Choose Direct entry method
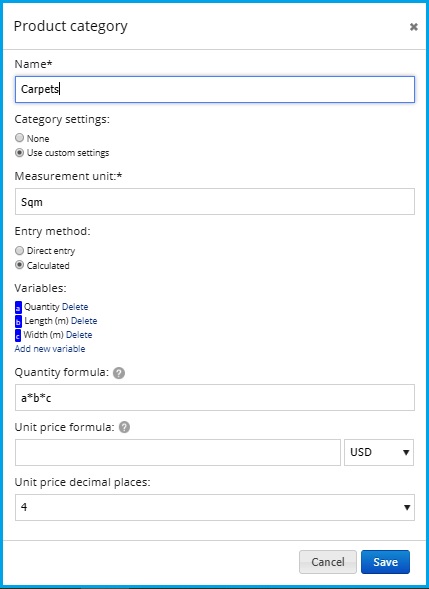429x589 pixels. [x=19, y=251]
